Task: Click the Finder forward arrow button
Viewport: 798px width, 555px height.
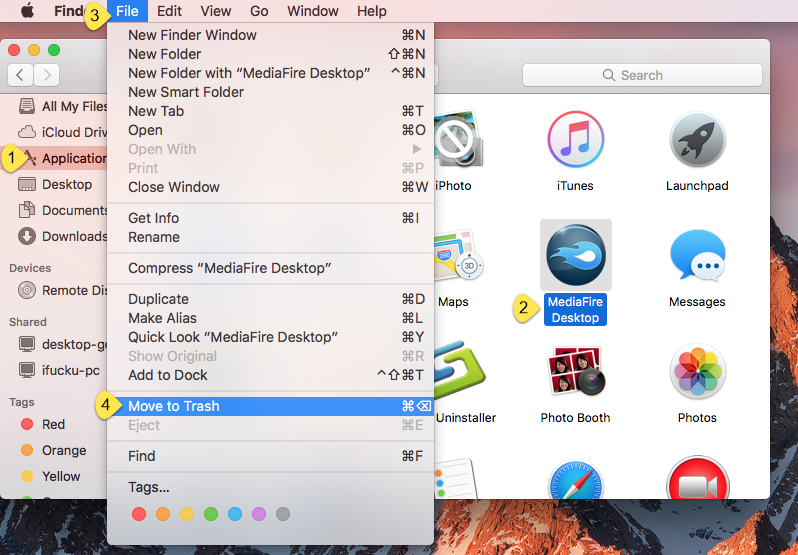Action: (47, 75)
